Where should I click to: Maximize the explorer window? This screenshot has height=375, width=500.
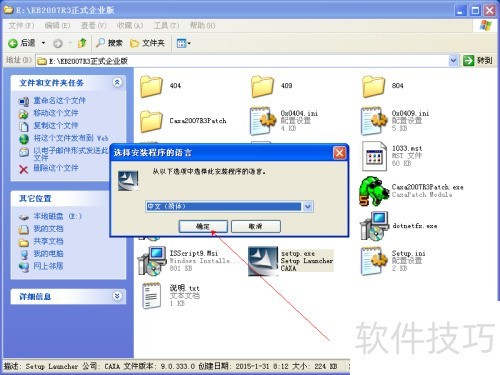[475, 10]
